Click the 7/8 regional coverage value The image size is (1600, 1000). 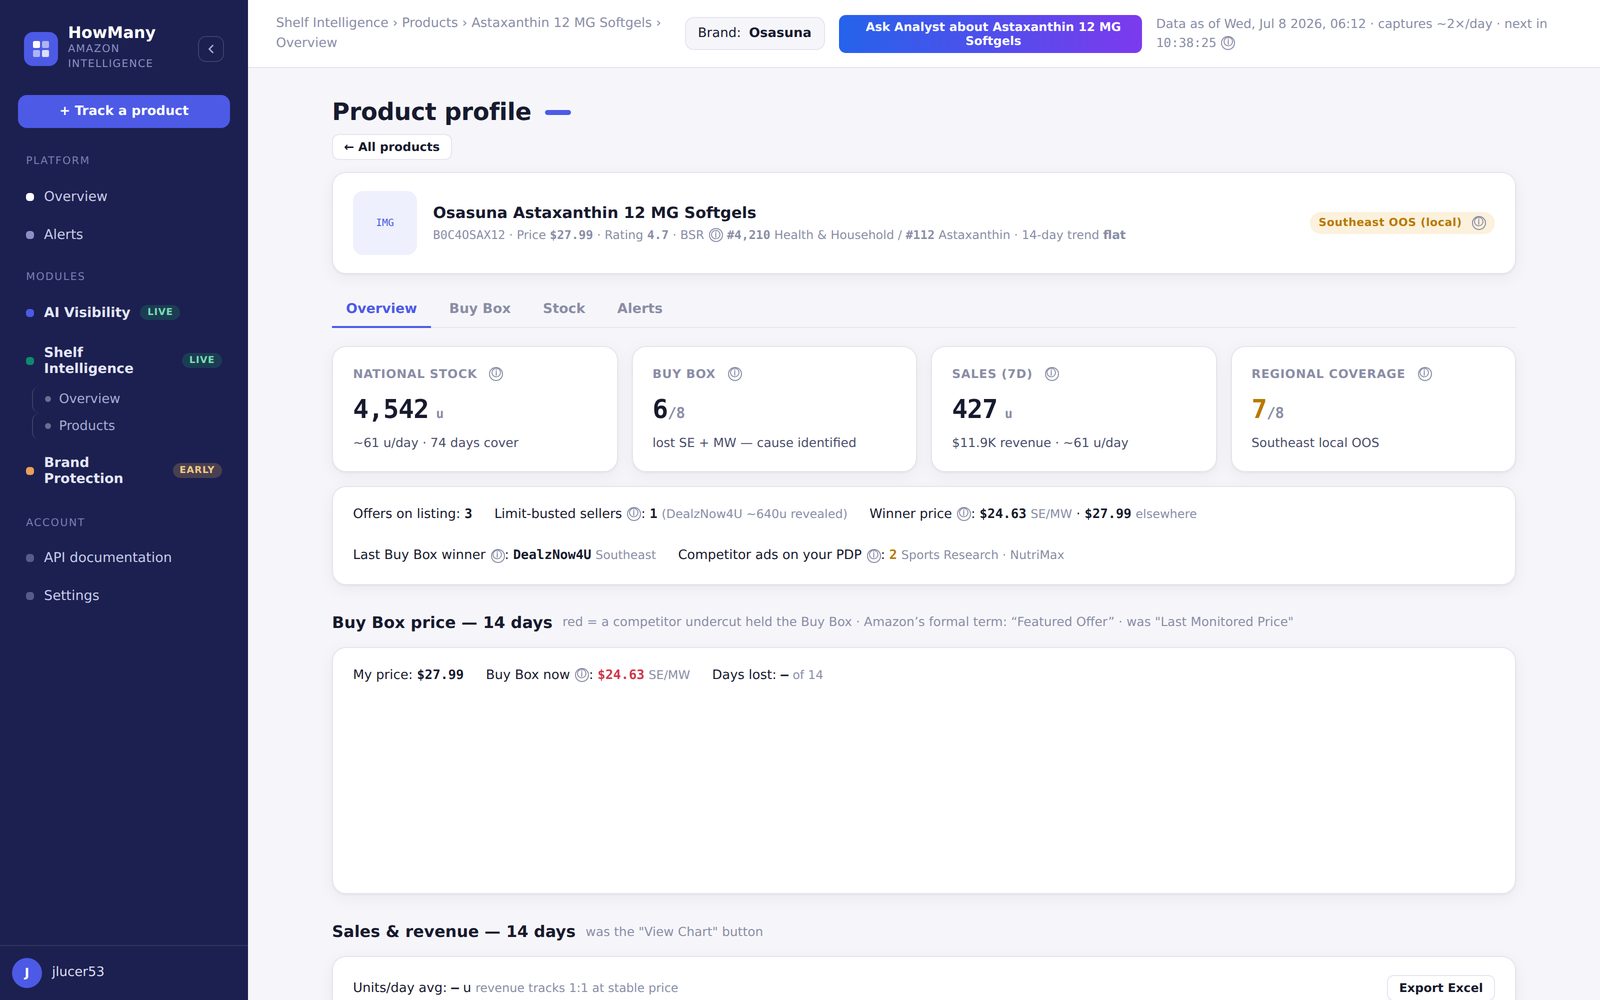[x=1268, y=410]
